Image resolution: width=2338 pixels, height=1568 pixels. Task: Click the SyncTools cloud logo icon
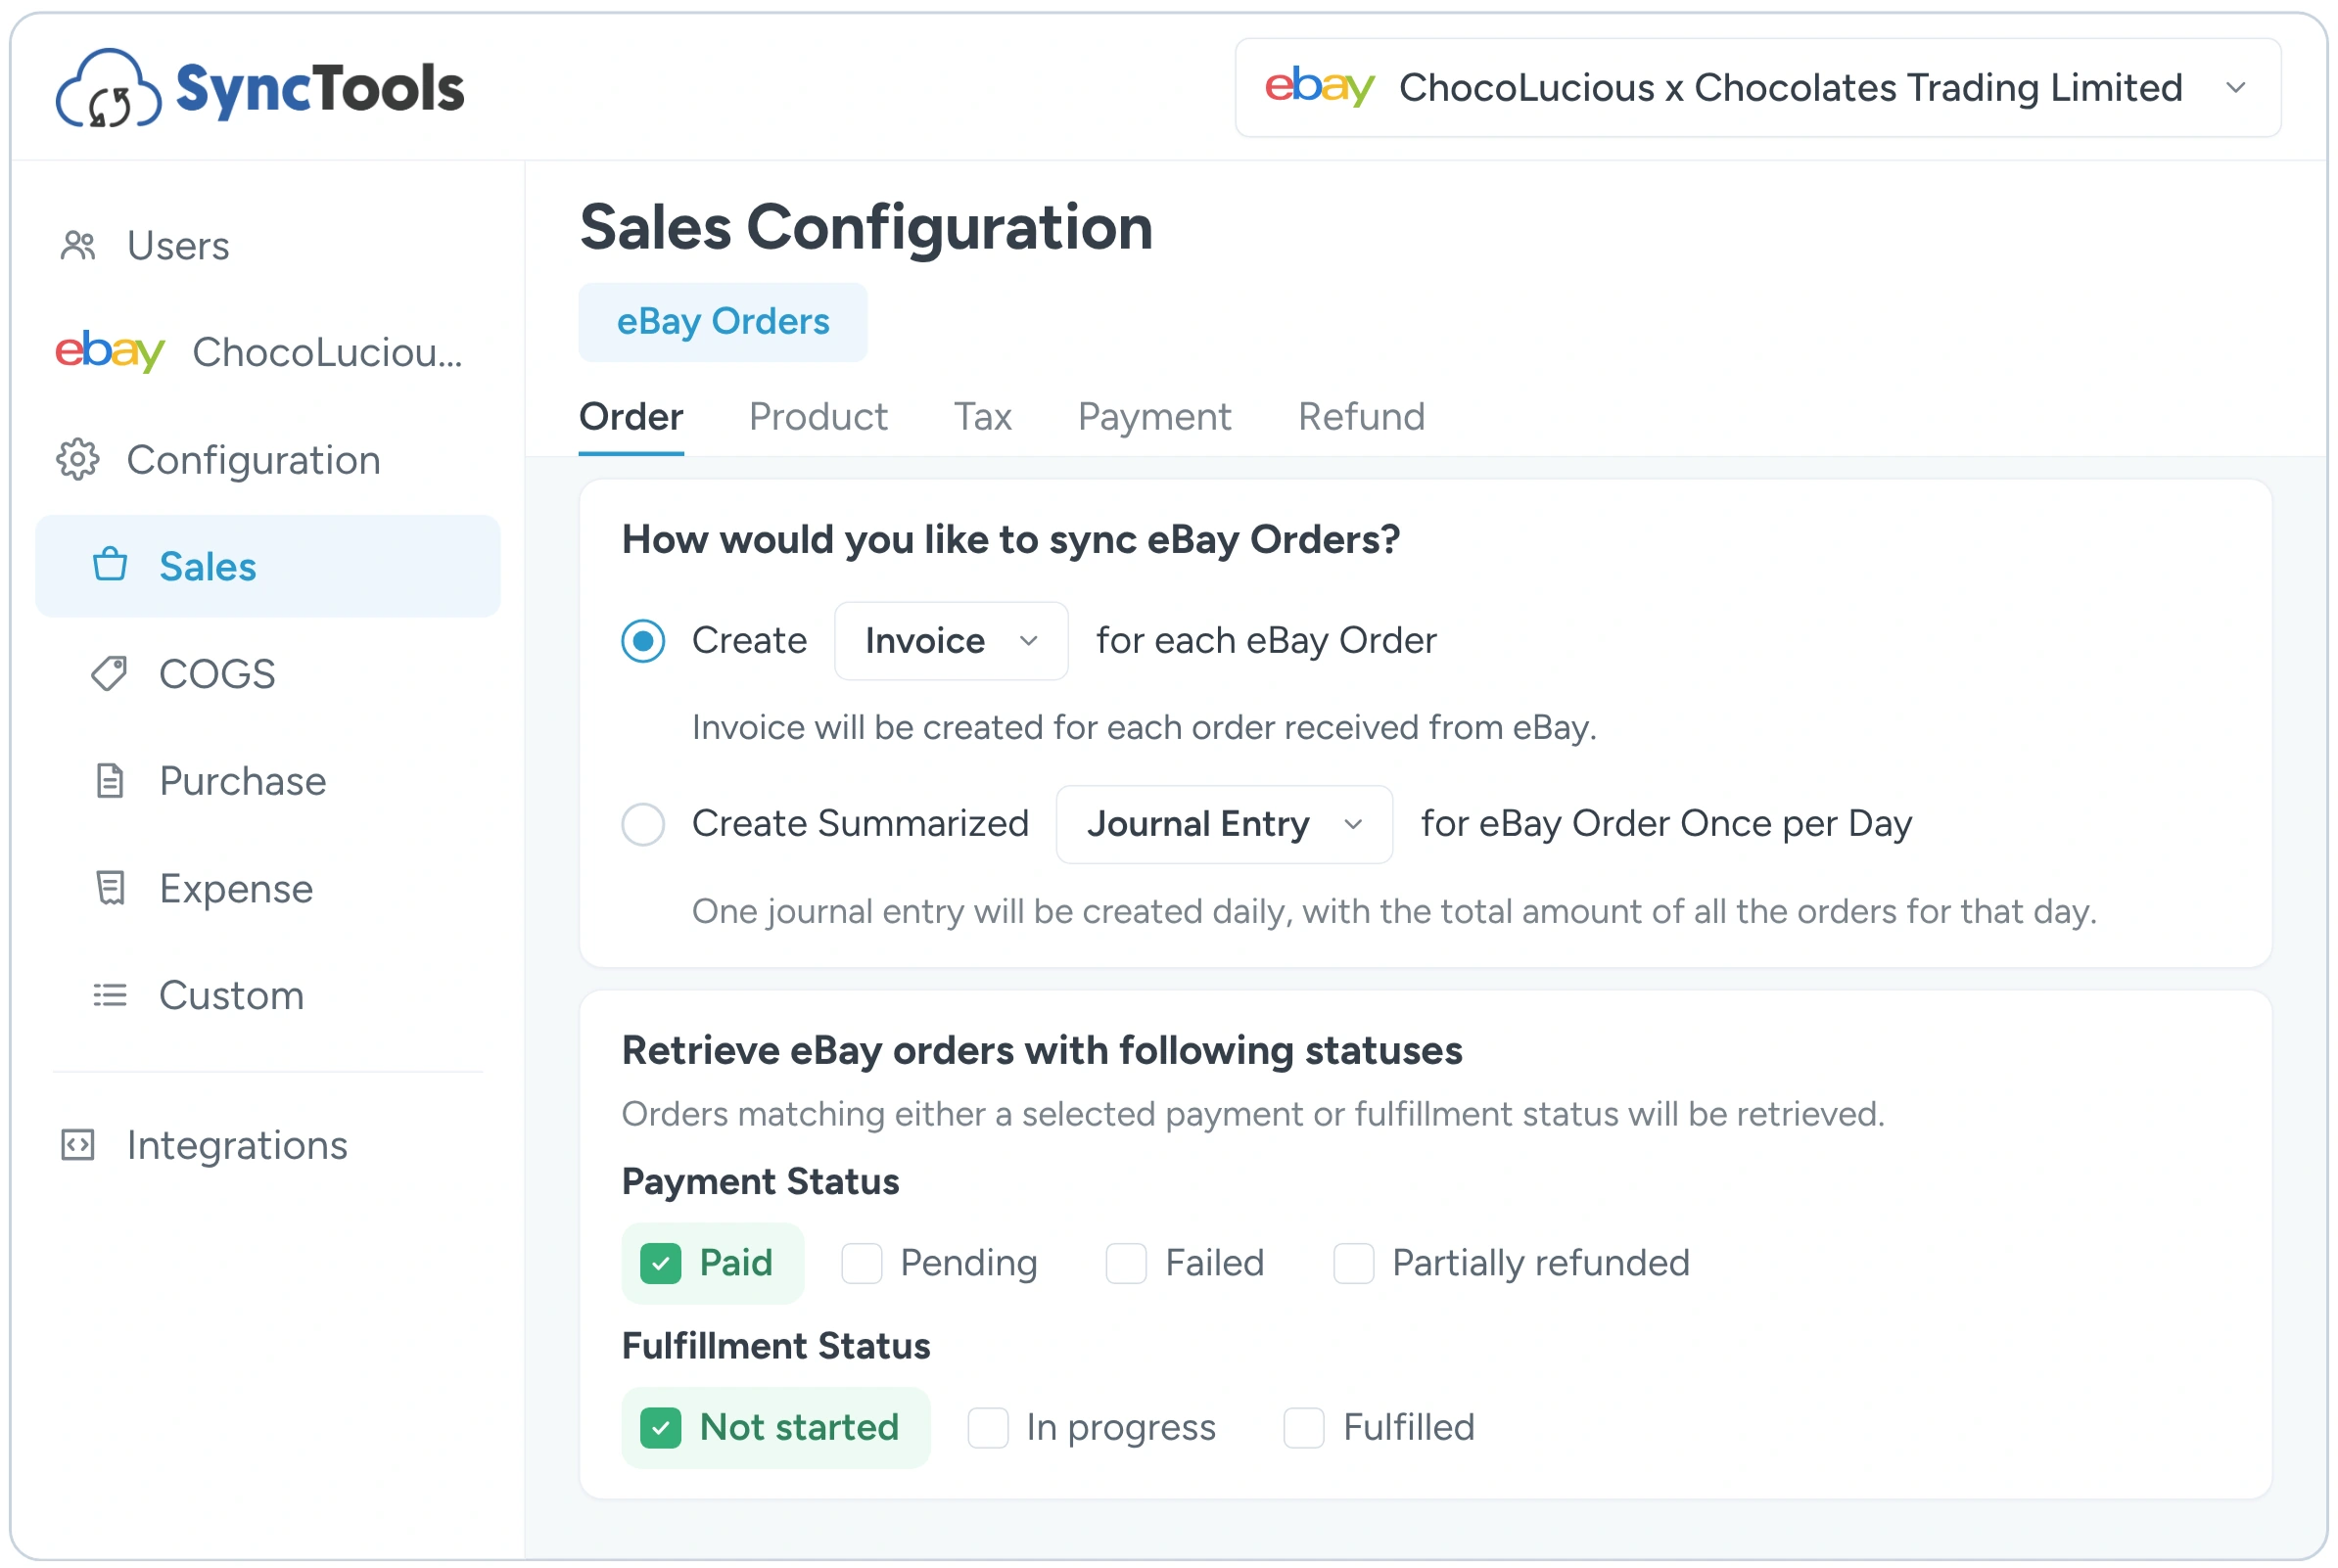pos(108,88)
